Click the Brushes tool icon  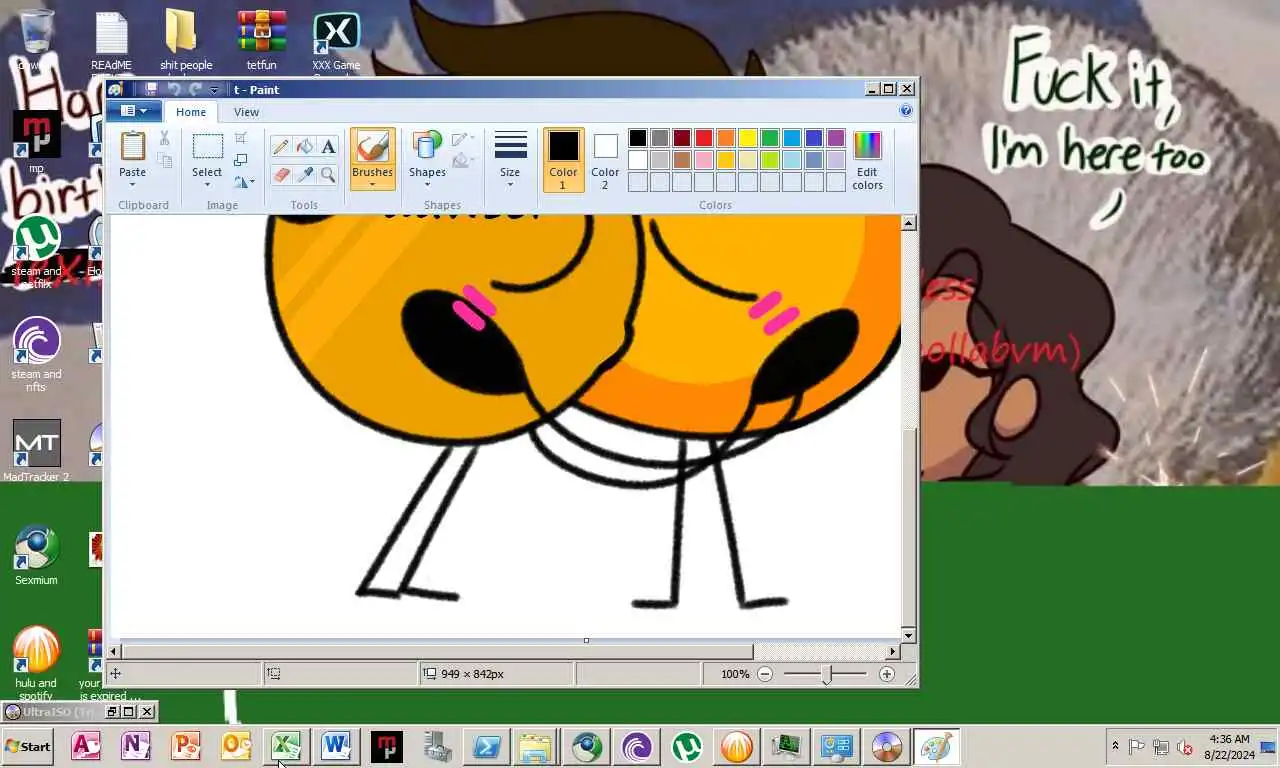(x=372, y=147)
